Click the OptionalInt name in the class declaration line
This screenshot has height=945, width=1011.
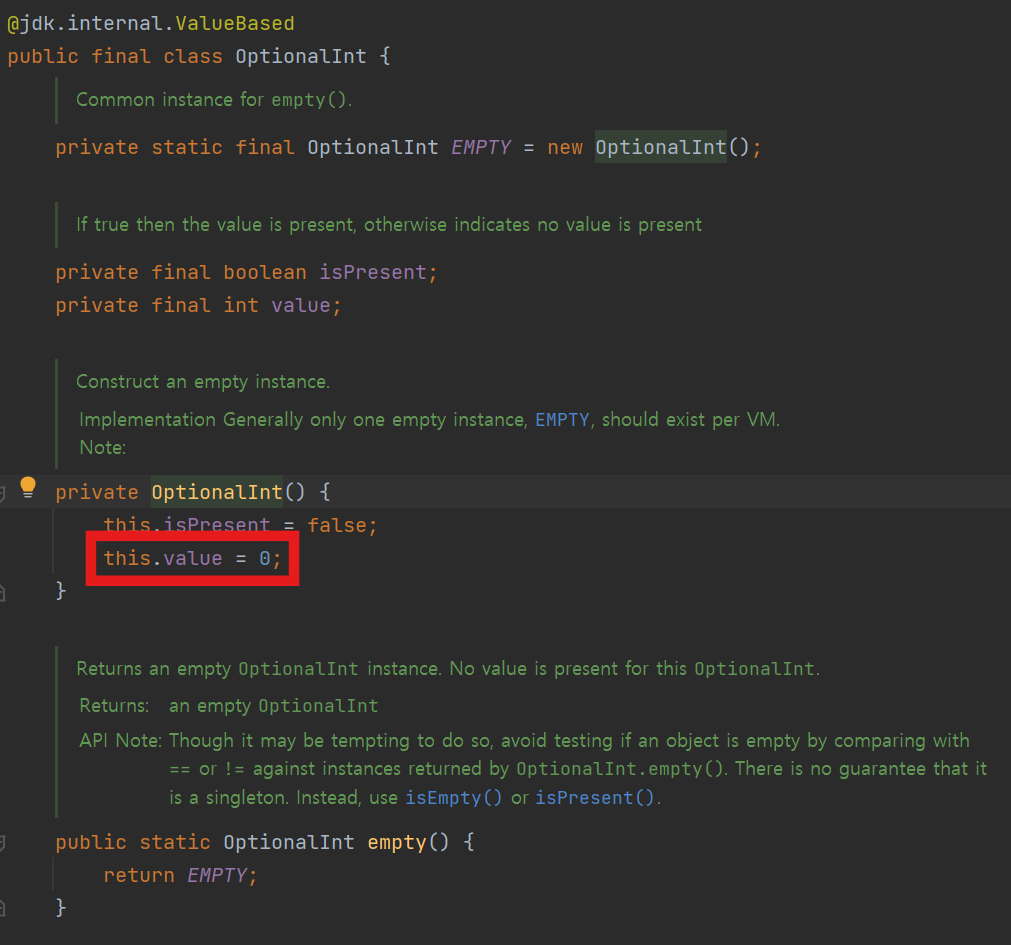click(x=300, y=56)
